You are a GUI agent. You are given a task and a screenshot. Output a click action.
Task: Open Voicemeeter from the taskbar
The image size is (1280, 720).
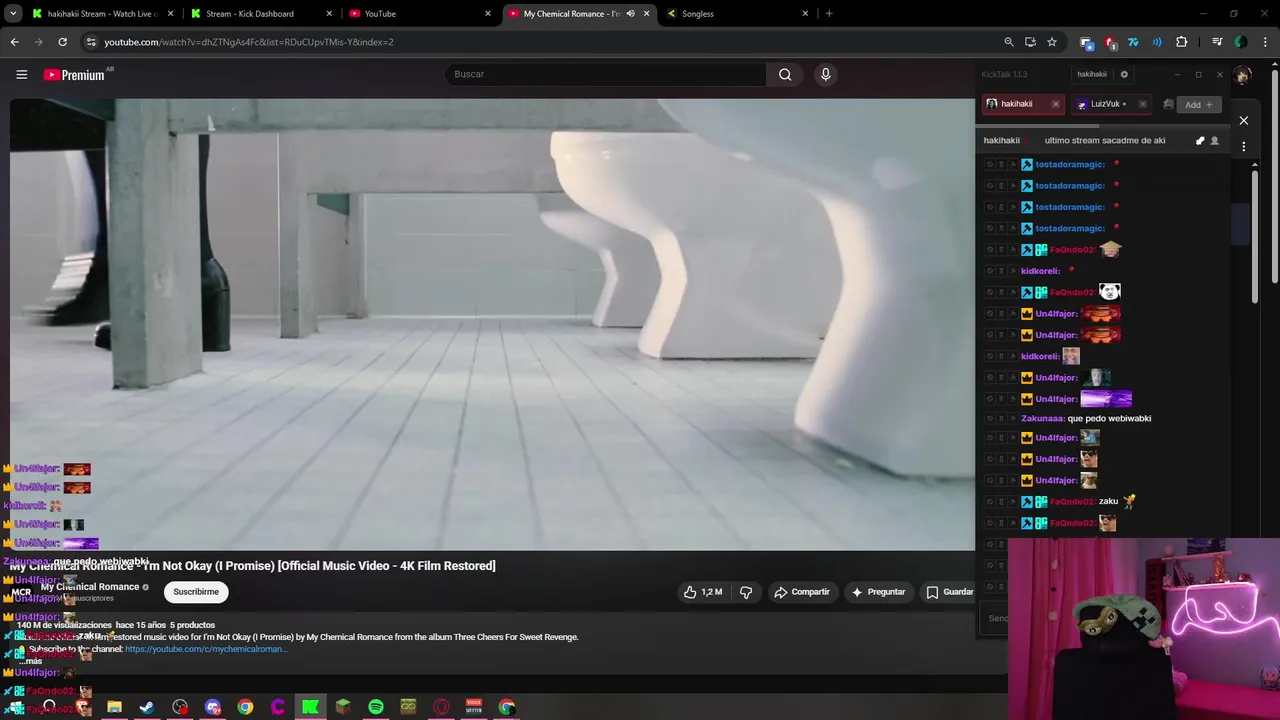point(474,707)
